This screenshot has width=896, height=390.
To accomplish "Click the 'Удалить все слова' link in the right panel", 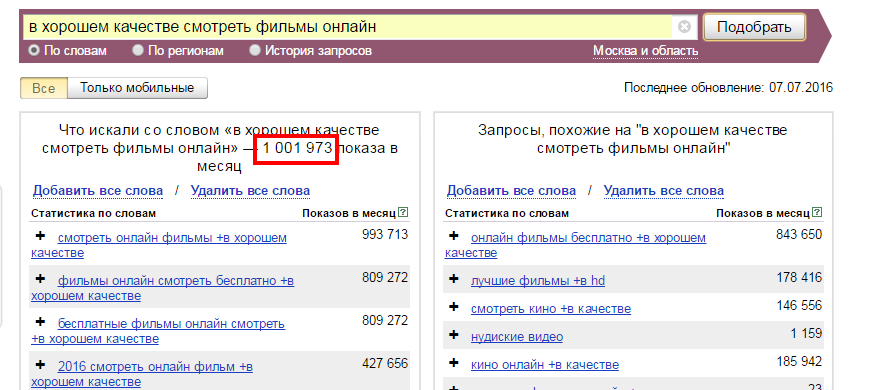I will [663, 190].
